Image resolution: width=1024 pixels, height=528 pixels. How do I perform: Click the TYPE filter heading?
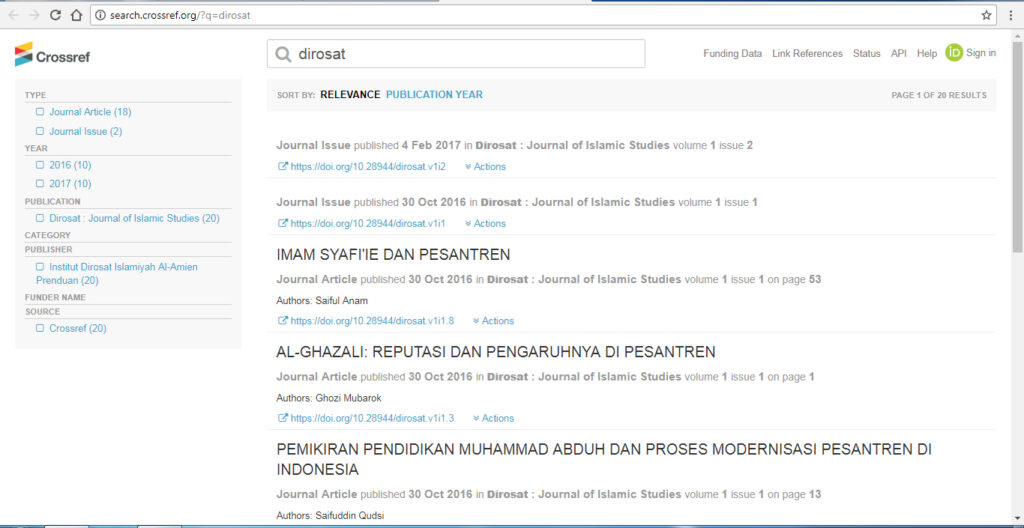(x=35, y=95)
